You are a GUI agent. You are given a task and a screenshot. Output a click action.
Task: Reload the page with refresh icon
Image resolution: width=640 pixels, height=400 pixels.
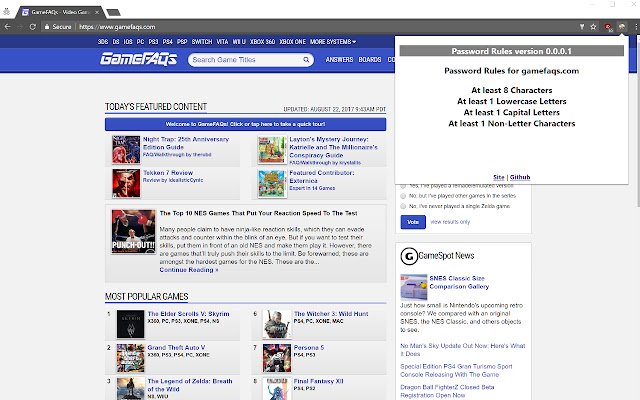pyautogui.click(x=33, y=27)
